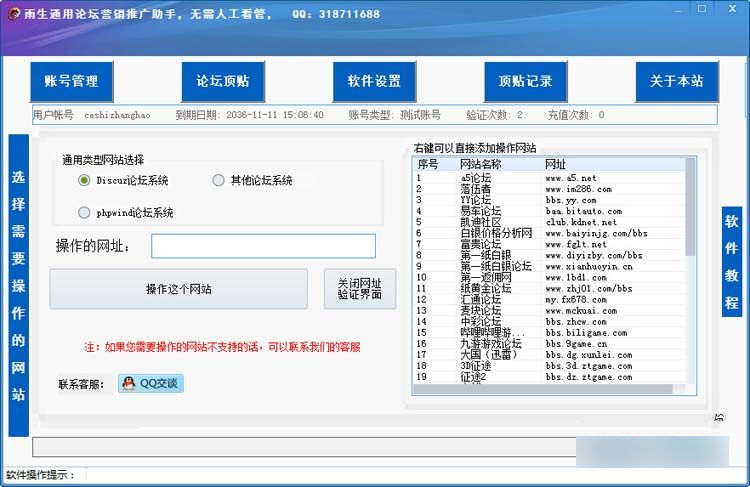Click the website list vertical scrollbar

point(690,270)
